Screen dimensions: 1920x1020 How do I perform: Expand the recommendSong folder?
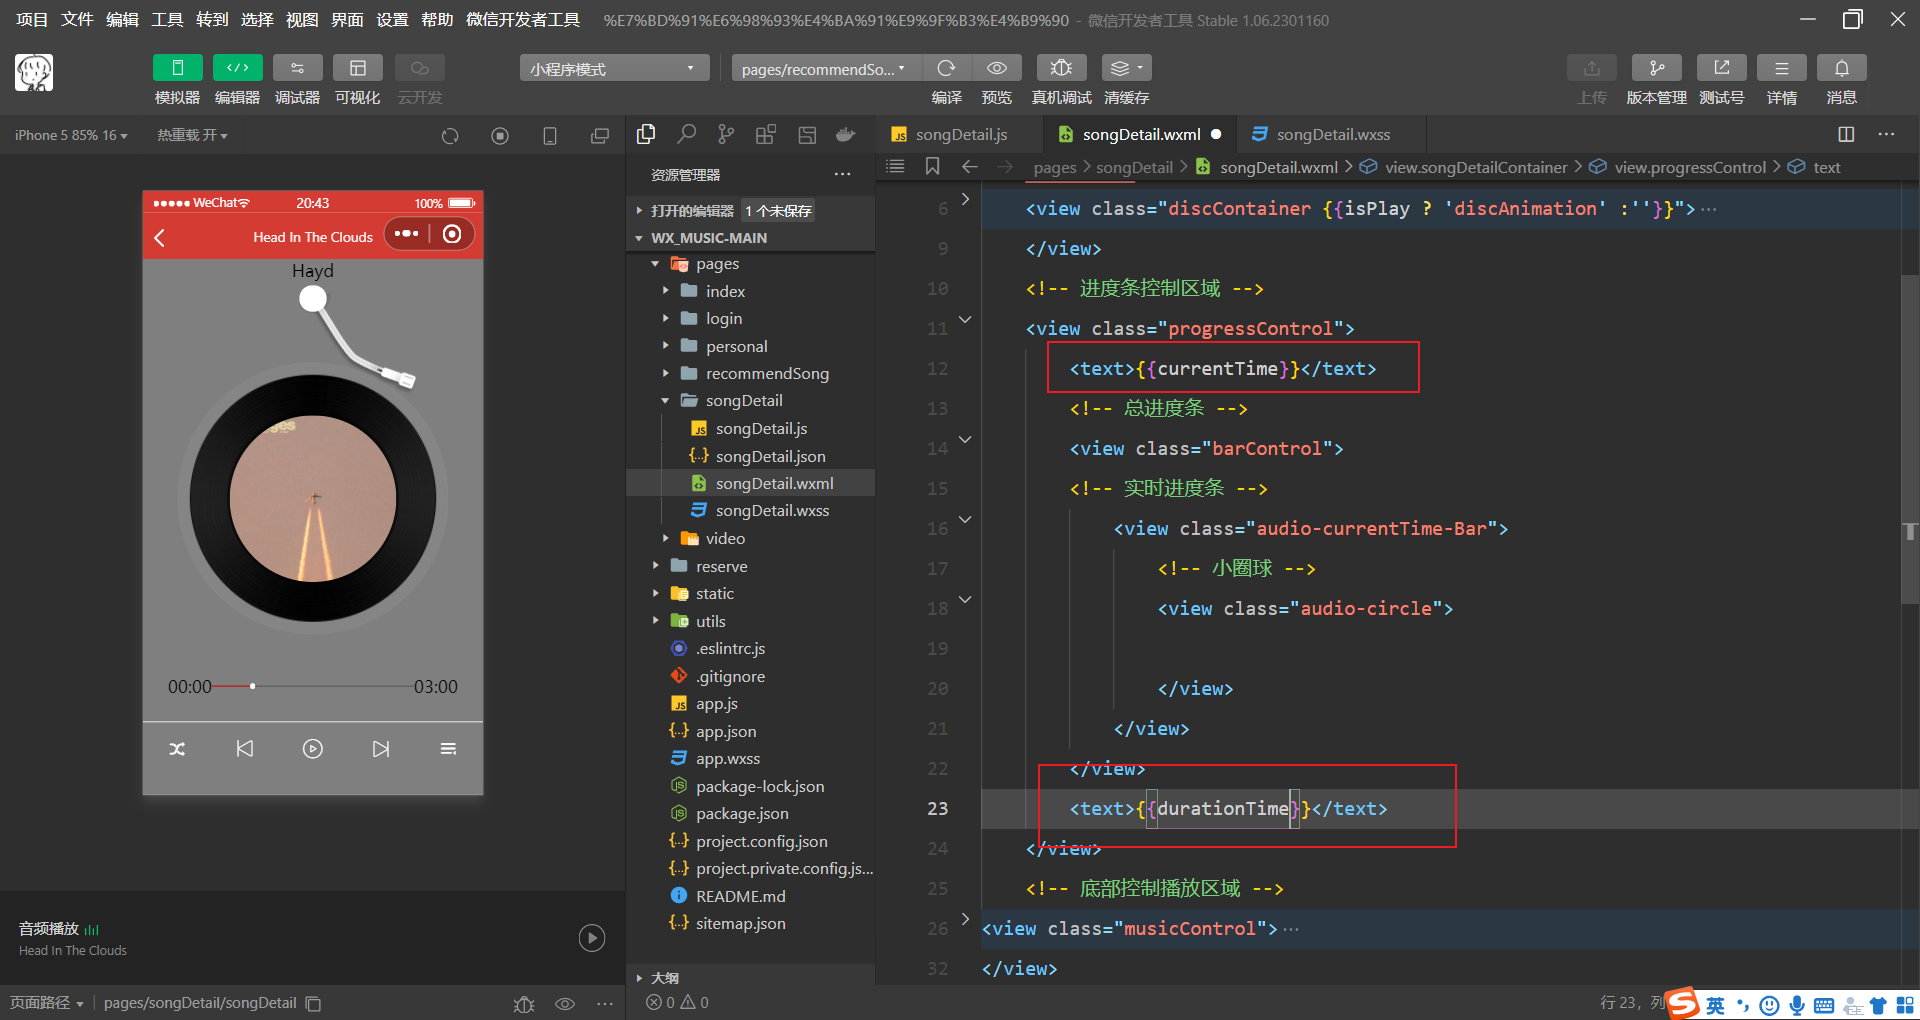click(767, 373)
